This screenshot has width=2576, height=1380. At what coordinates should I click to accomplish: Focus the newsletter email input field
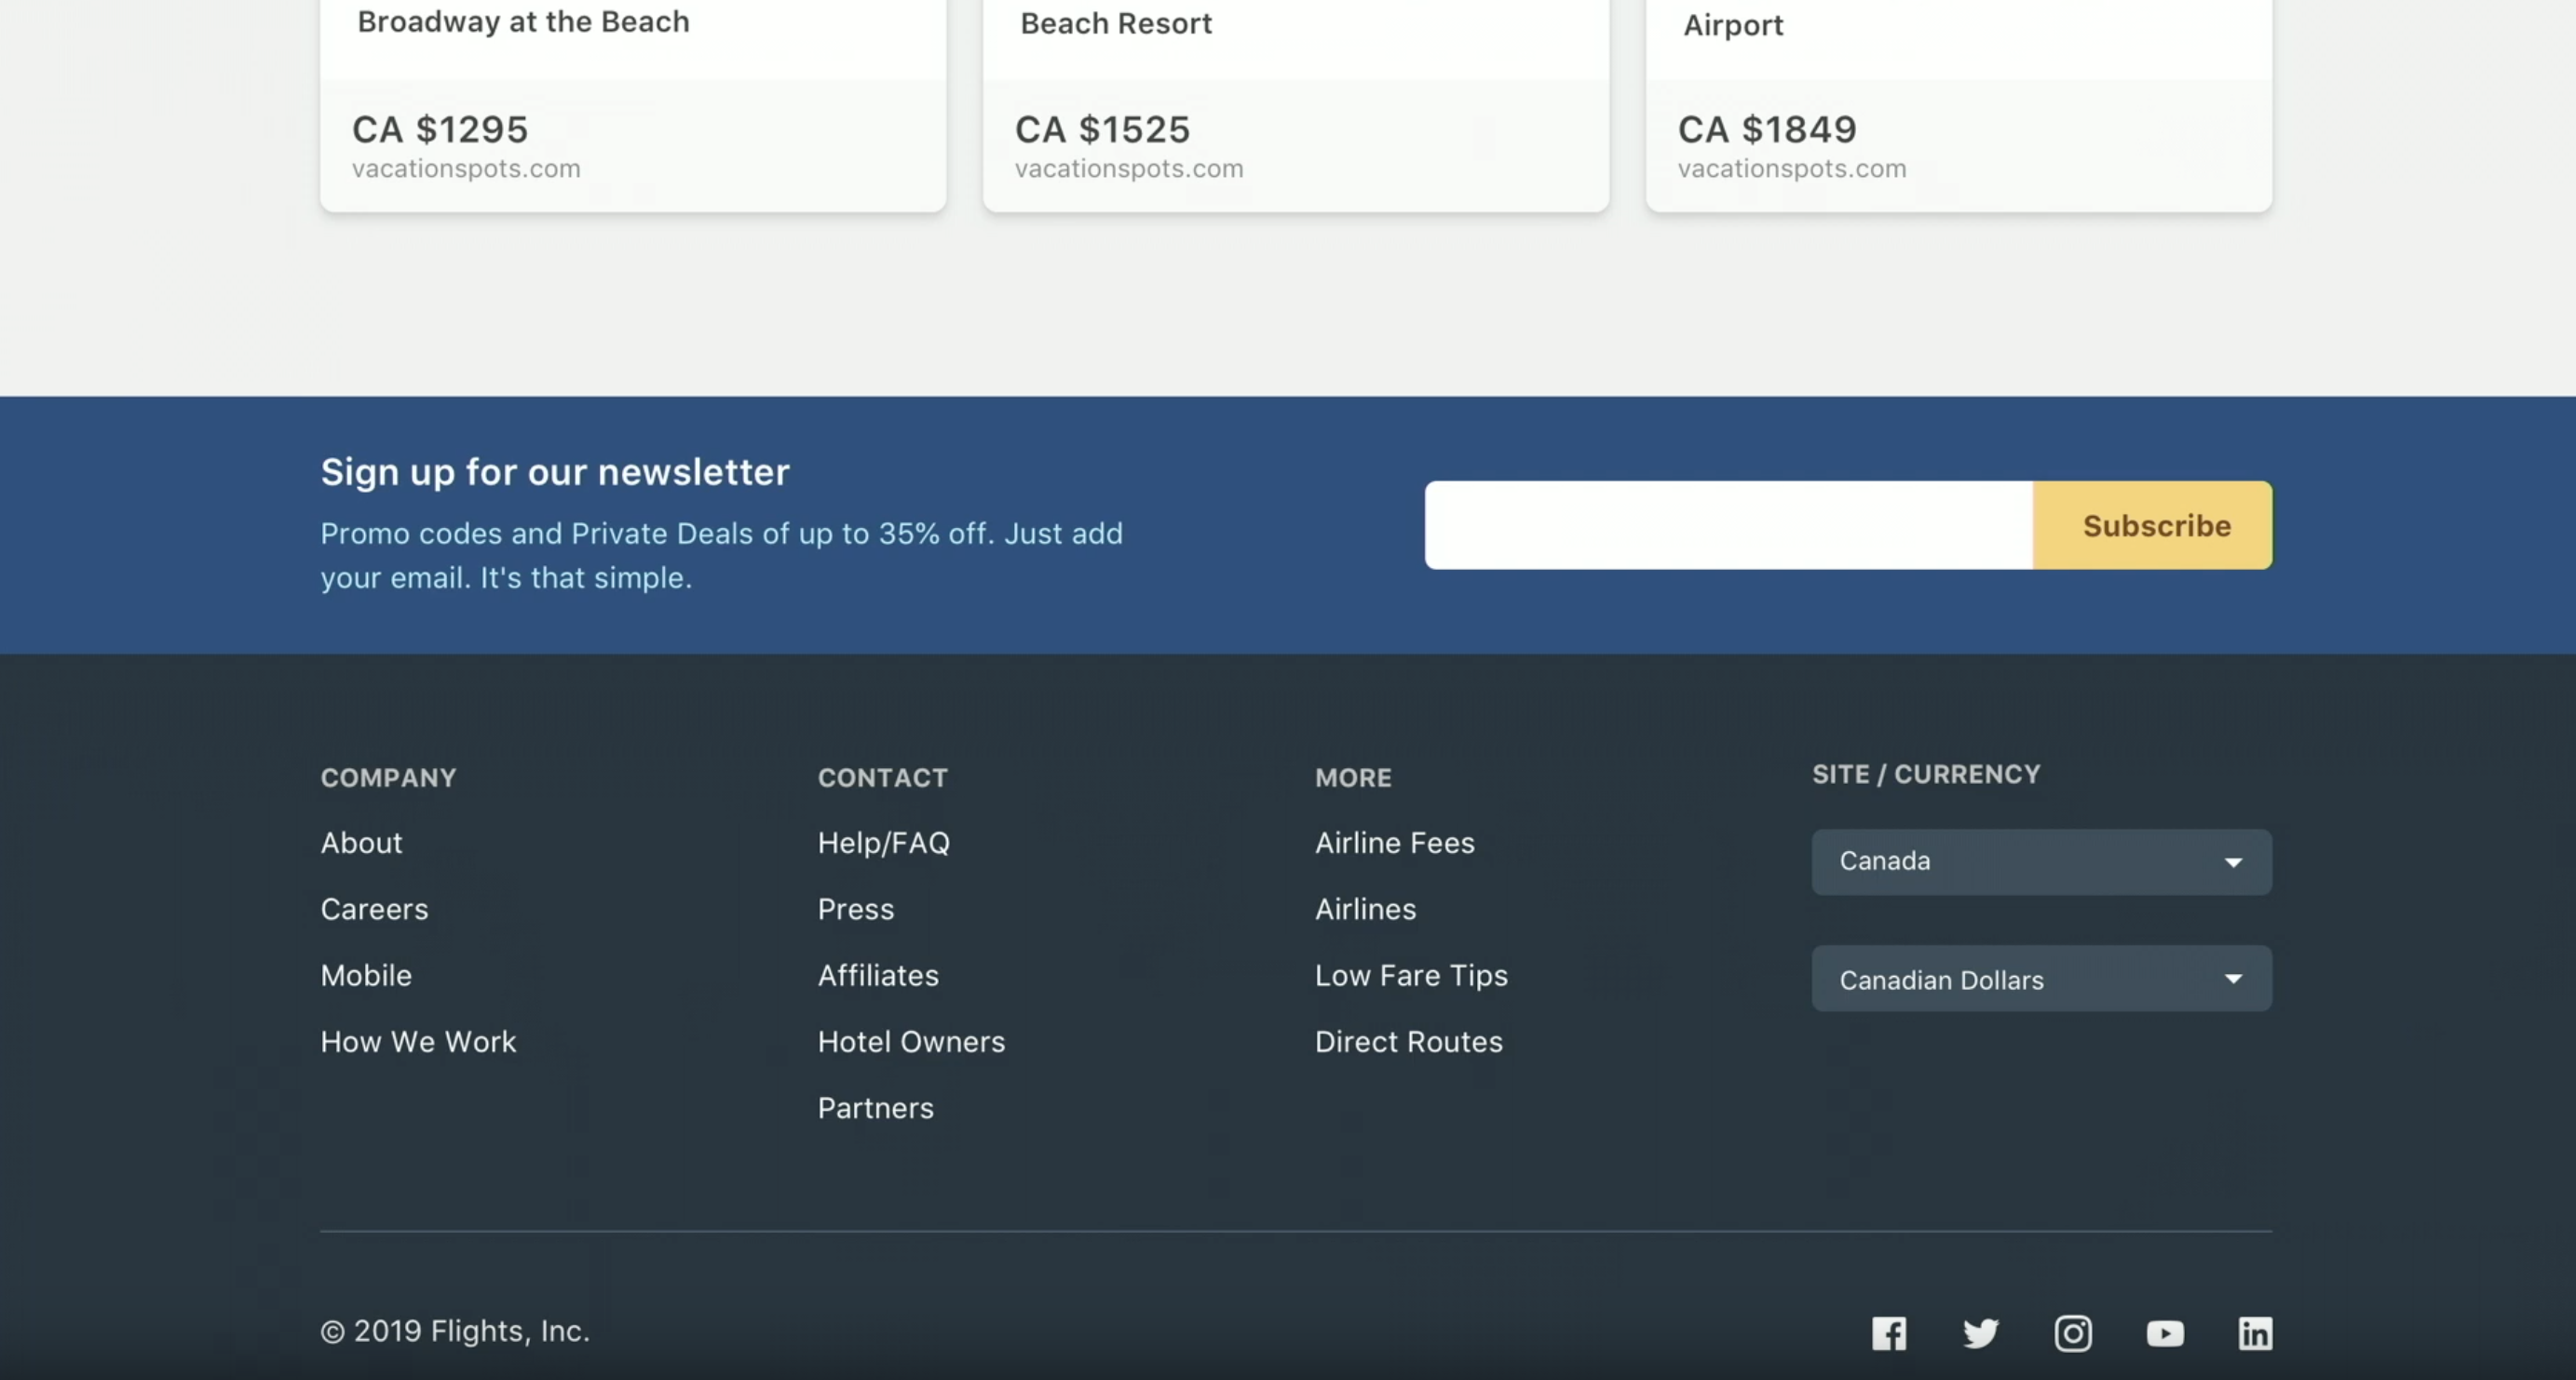[1728, 525]
